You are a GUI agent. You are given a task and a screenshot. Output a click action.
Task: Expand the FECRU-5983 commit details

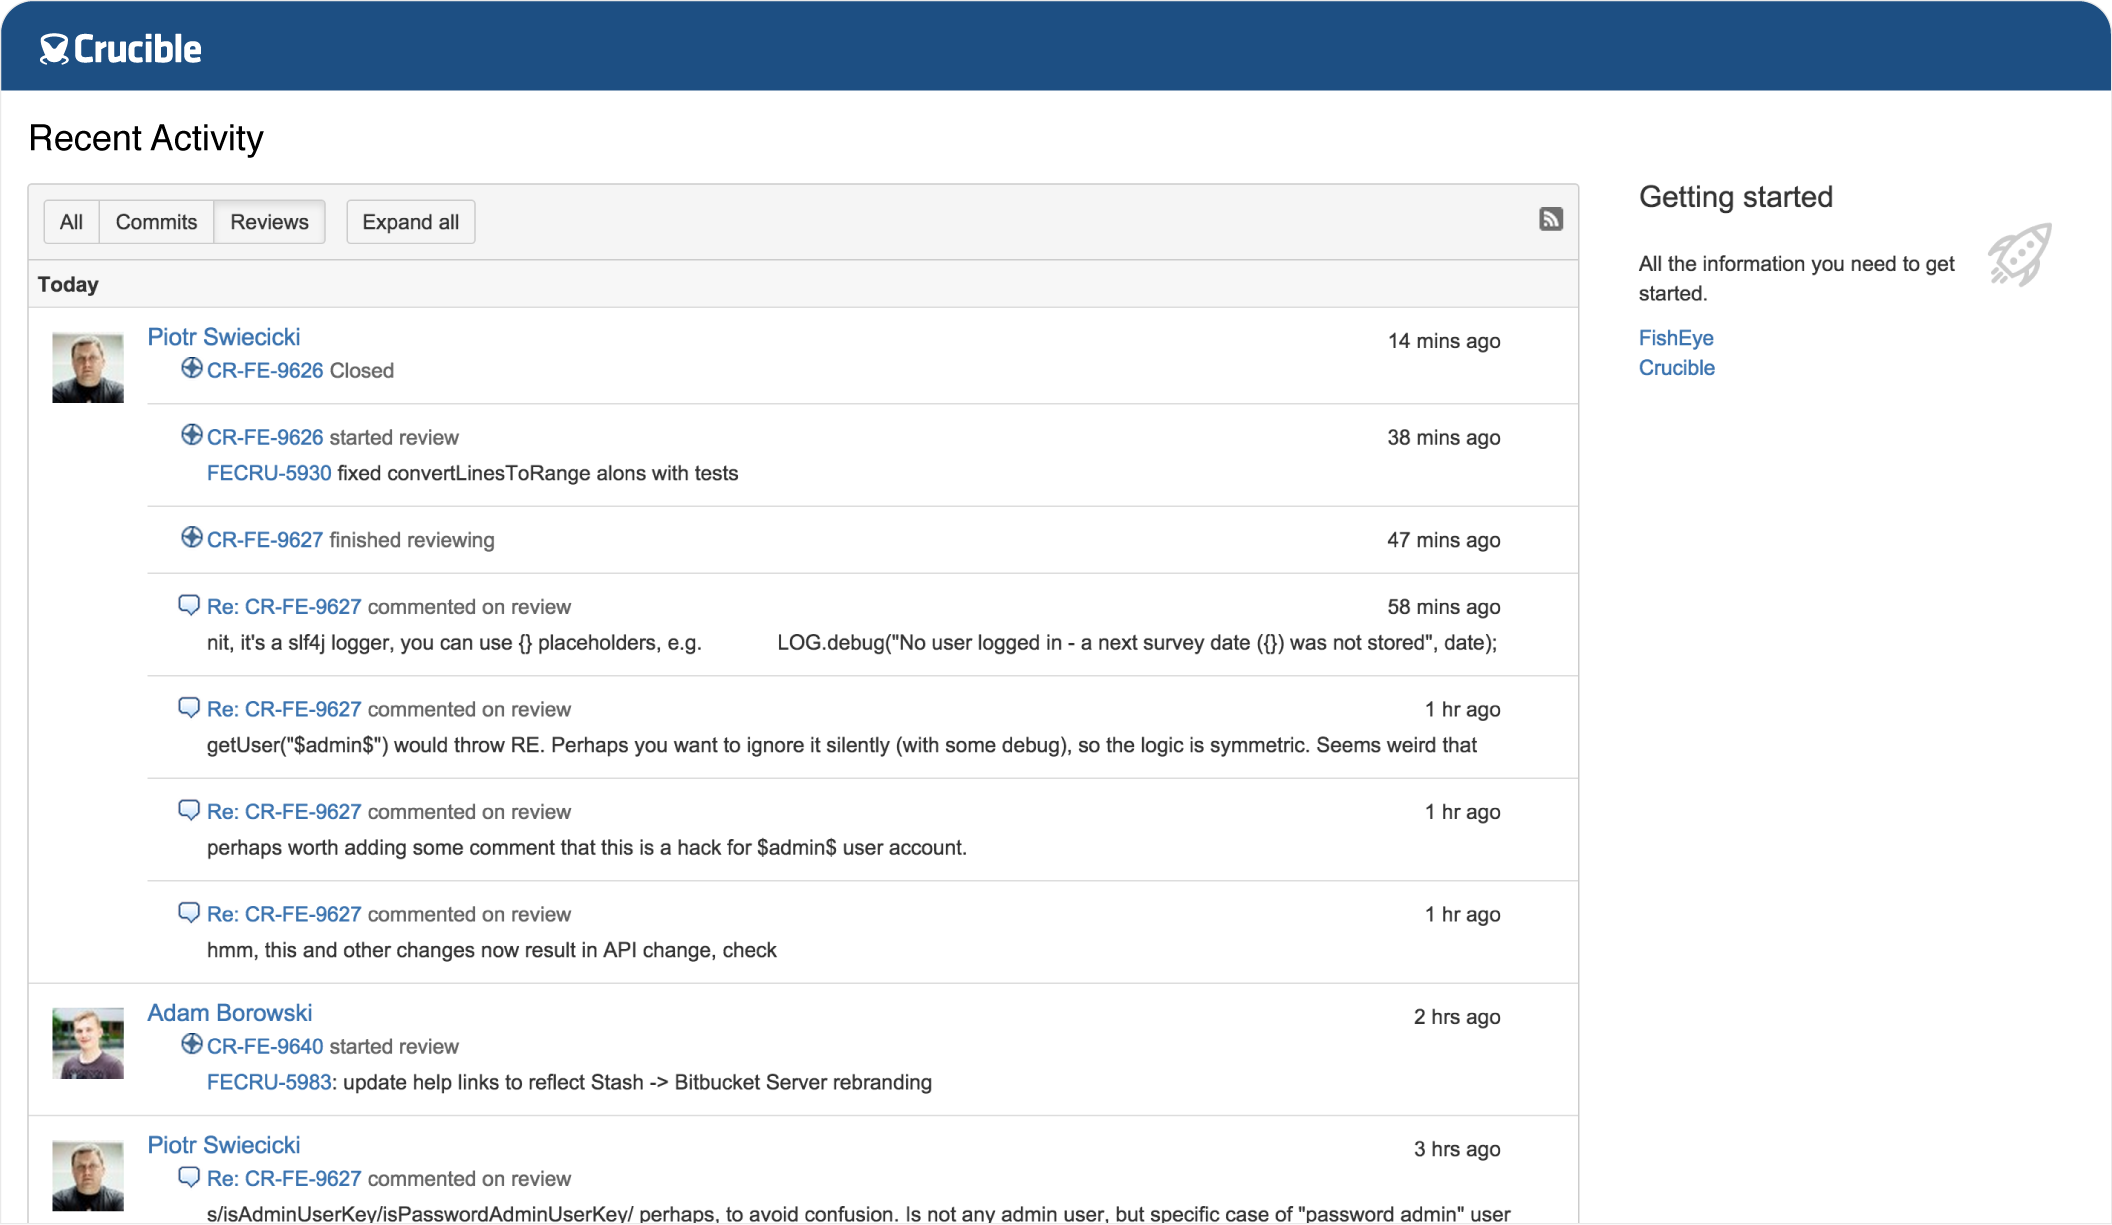point(268,1082)
